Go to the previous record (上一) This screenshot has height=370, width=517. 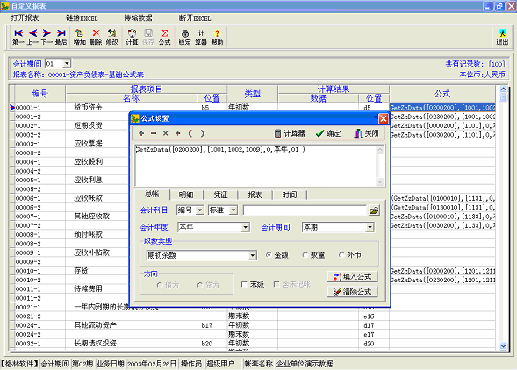pos(33,37)
